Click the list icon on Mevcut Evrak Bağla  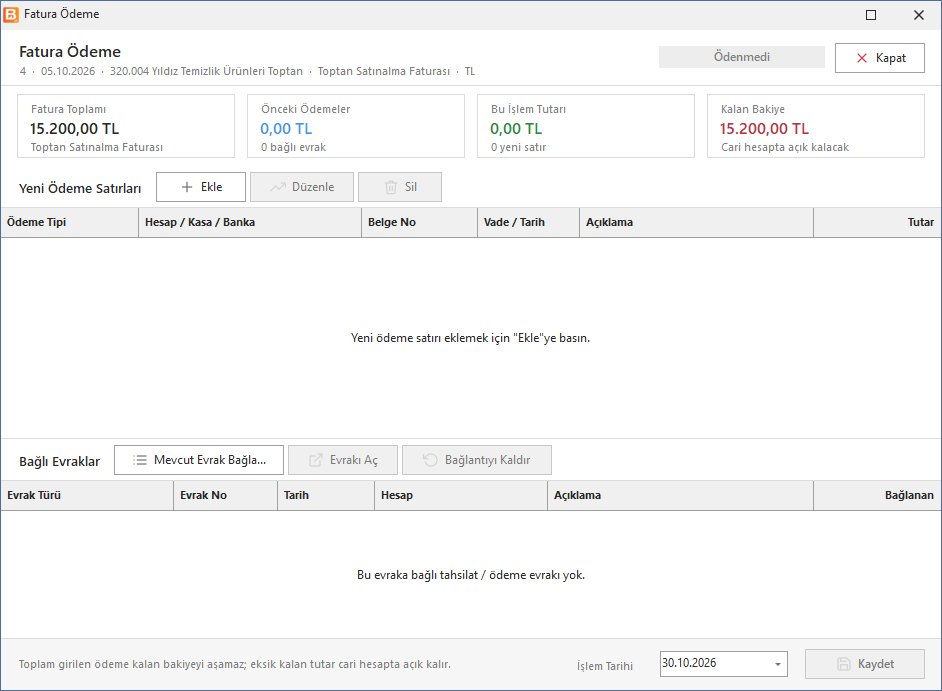[140, 460]
